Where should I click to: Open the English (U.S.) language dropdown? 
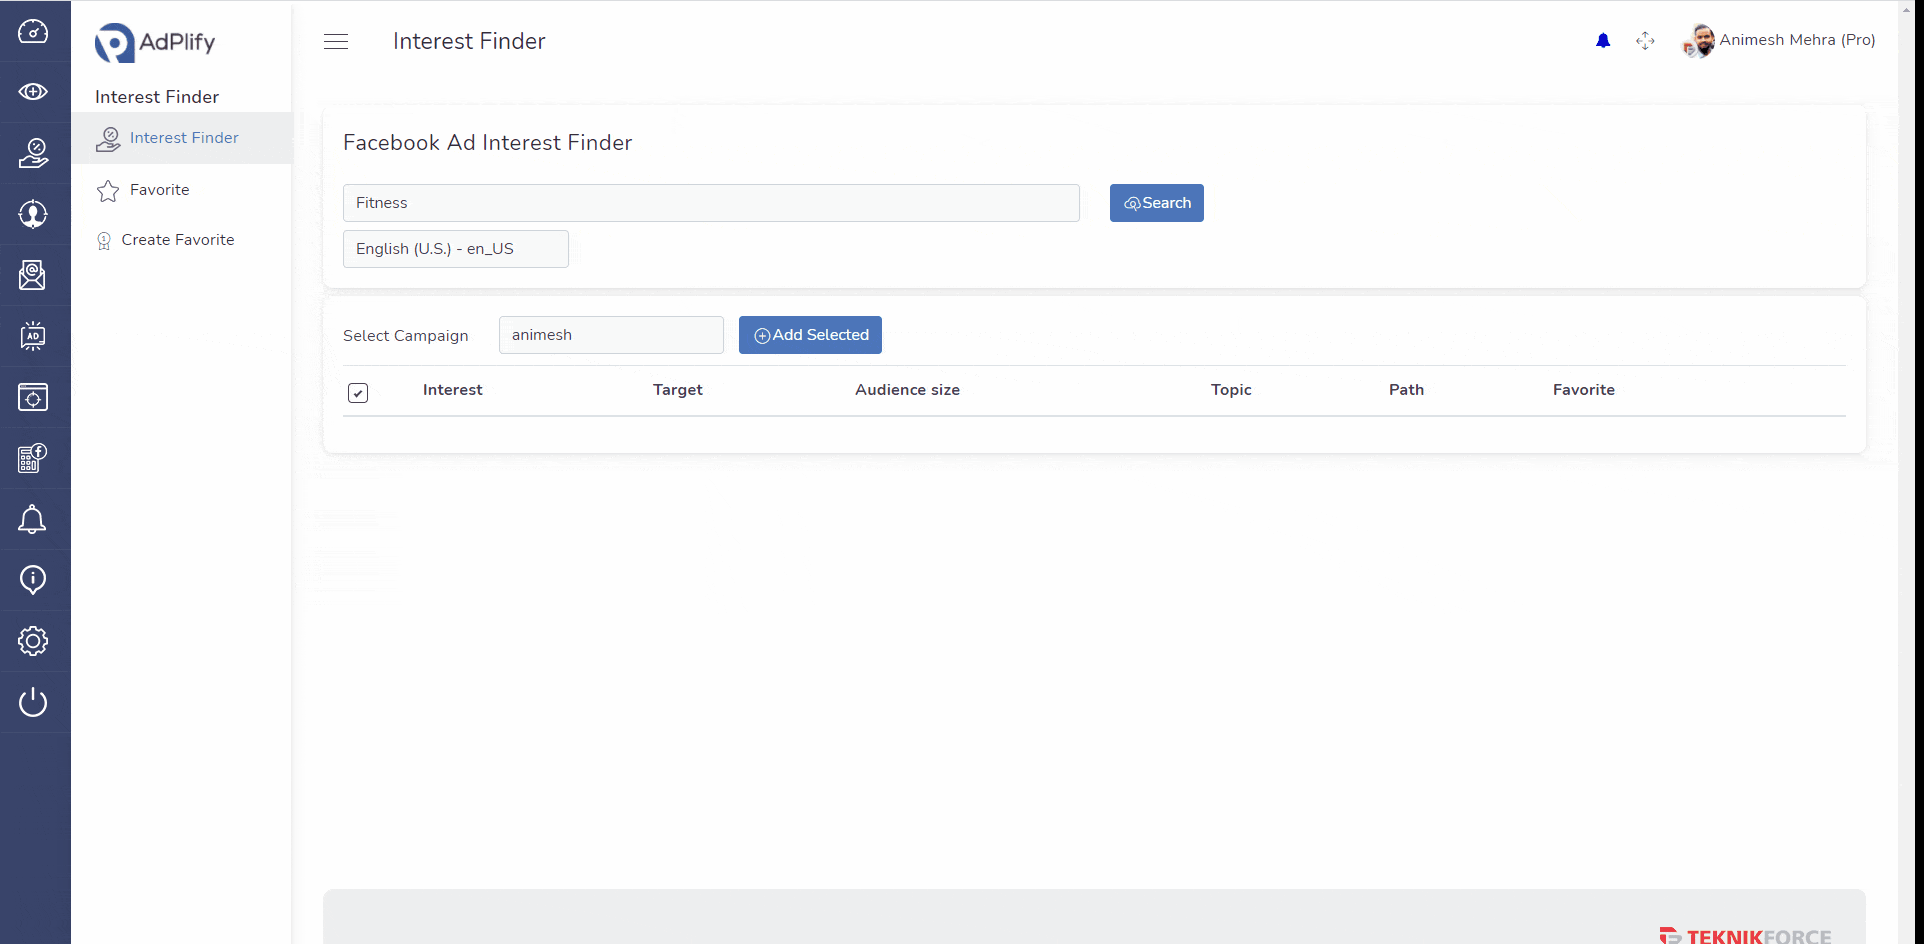point(455,249)
